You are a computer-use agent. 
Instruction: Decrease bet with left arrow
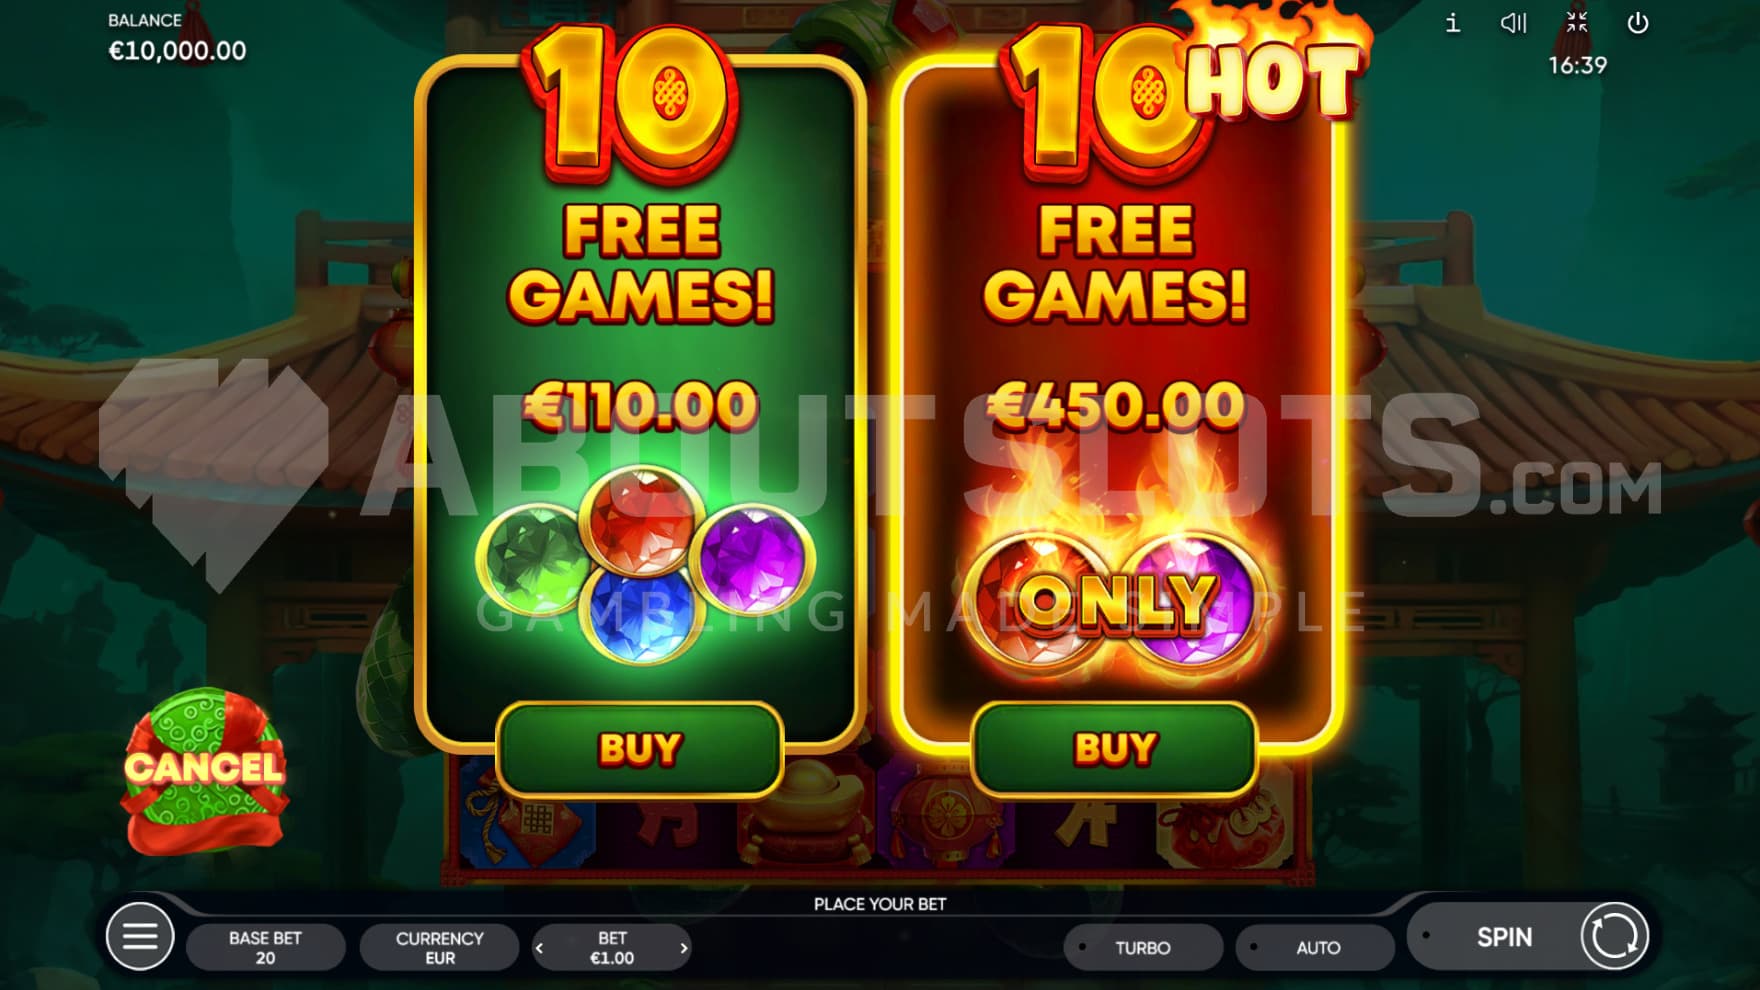540,948
